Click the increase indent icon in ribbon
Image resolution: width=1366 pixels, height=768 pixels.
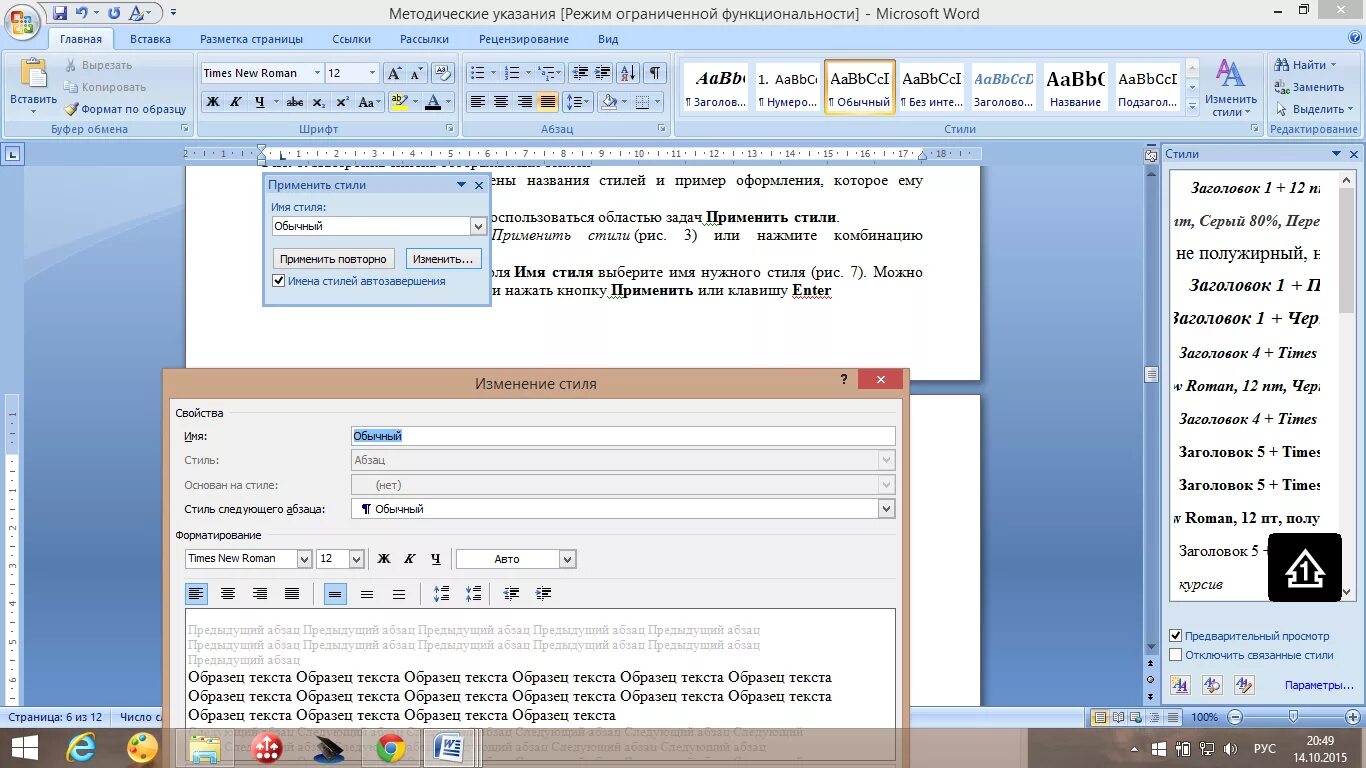coord(603,73)
